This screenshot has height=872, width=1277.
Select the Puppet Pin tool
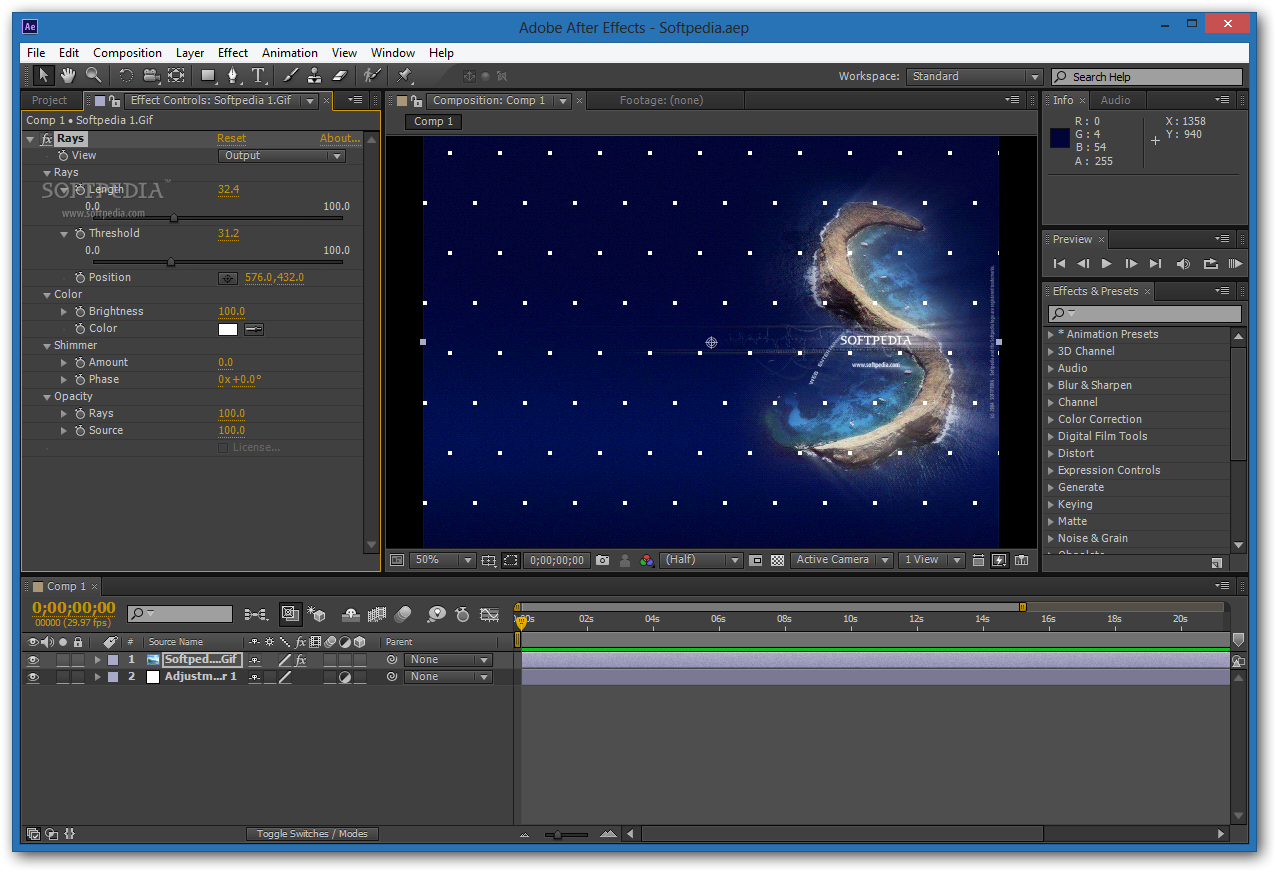pyautogui.click(x=404, y=75)
